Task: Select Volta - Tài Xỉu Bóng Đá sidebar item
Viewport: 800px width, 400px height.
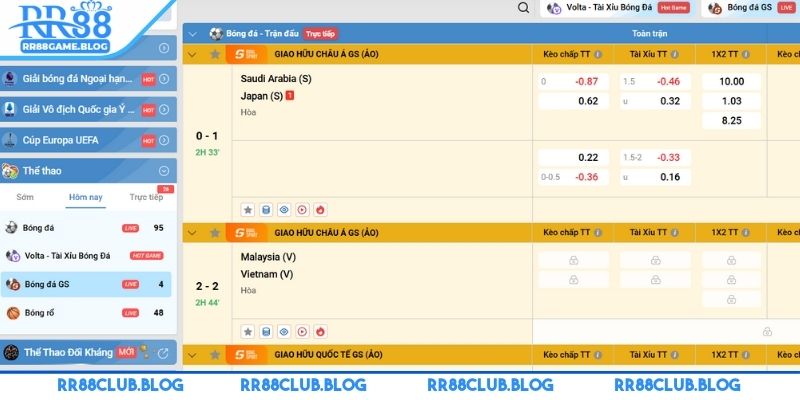Action: pos(86,256)
